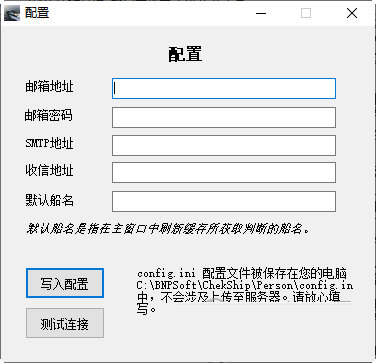This screenshot has width=376, height=363.
Task: Click the 邮箱地址 input field
Action: click(x=224, y=88)
